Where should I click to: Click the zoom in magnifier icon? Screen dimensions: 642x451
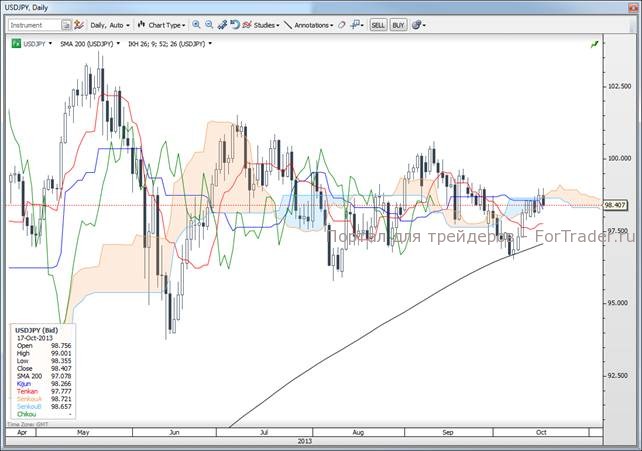(196, 24)
